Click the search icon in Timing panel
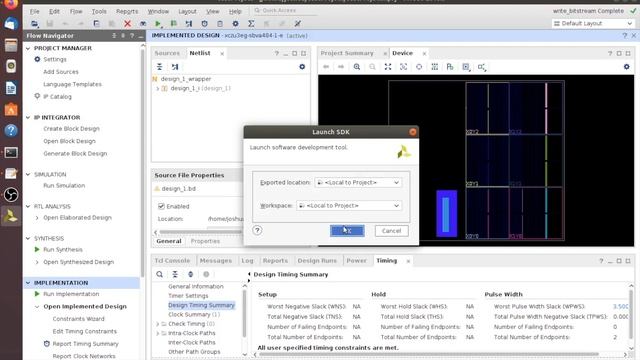This screenshot has height=360, width=640. (160, 274)
